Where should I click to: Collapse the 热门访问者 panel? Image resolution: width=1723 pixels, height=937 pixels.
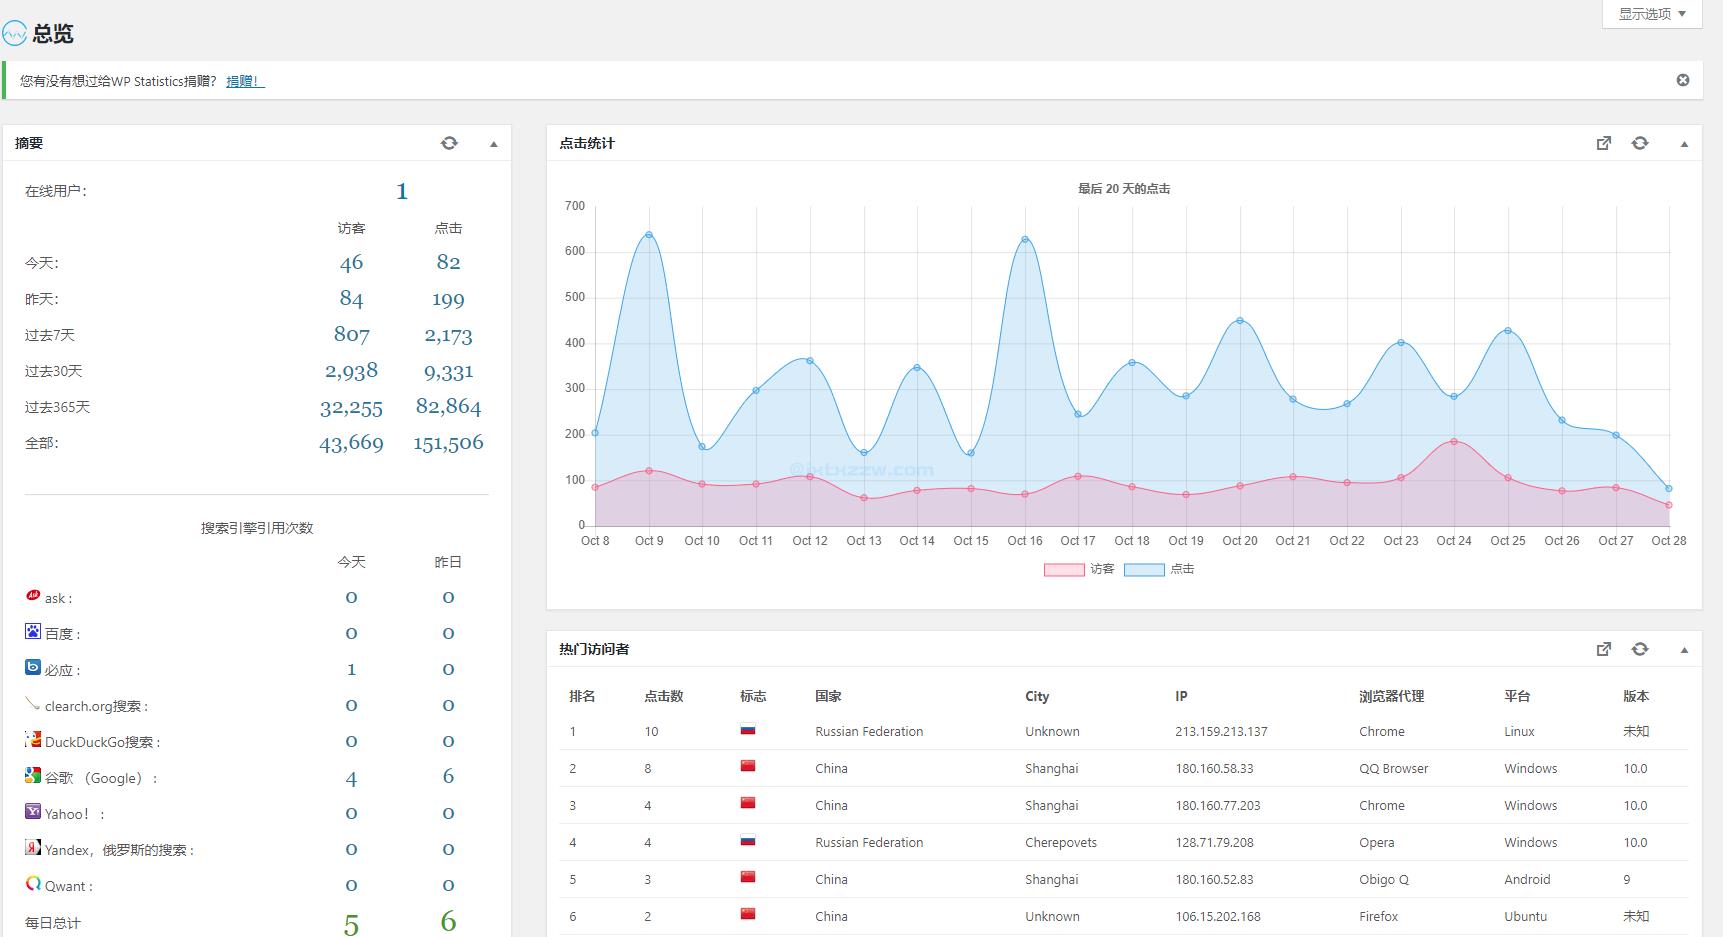[x=1684, y=650]
